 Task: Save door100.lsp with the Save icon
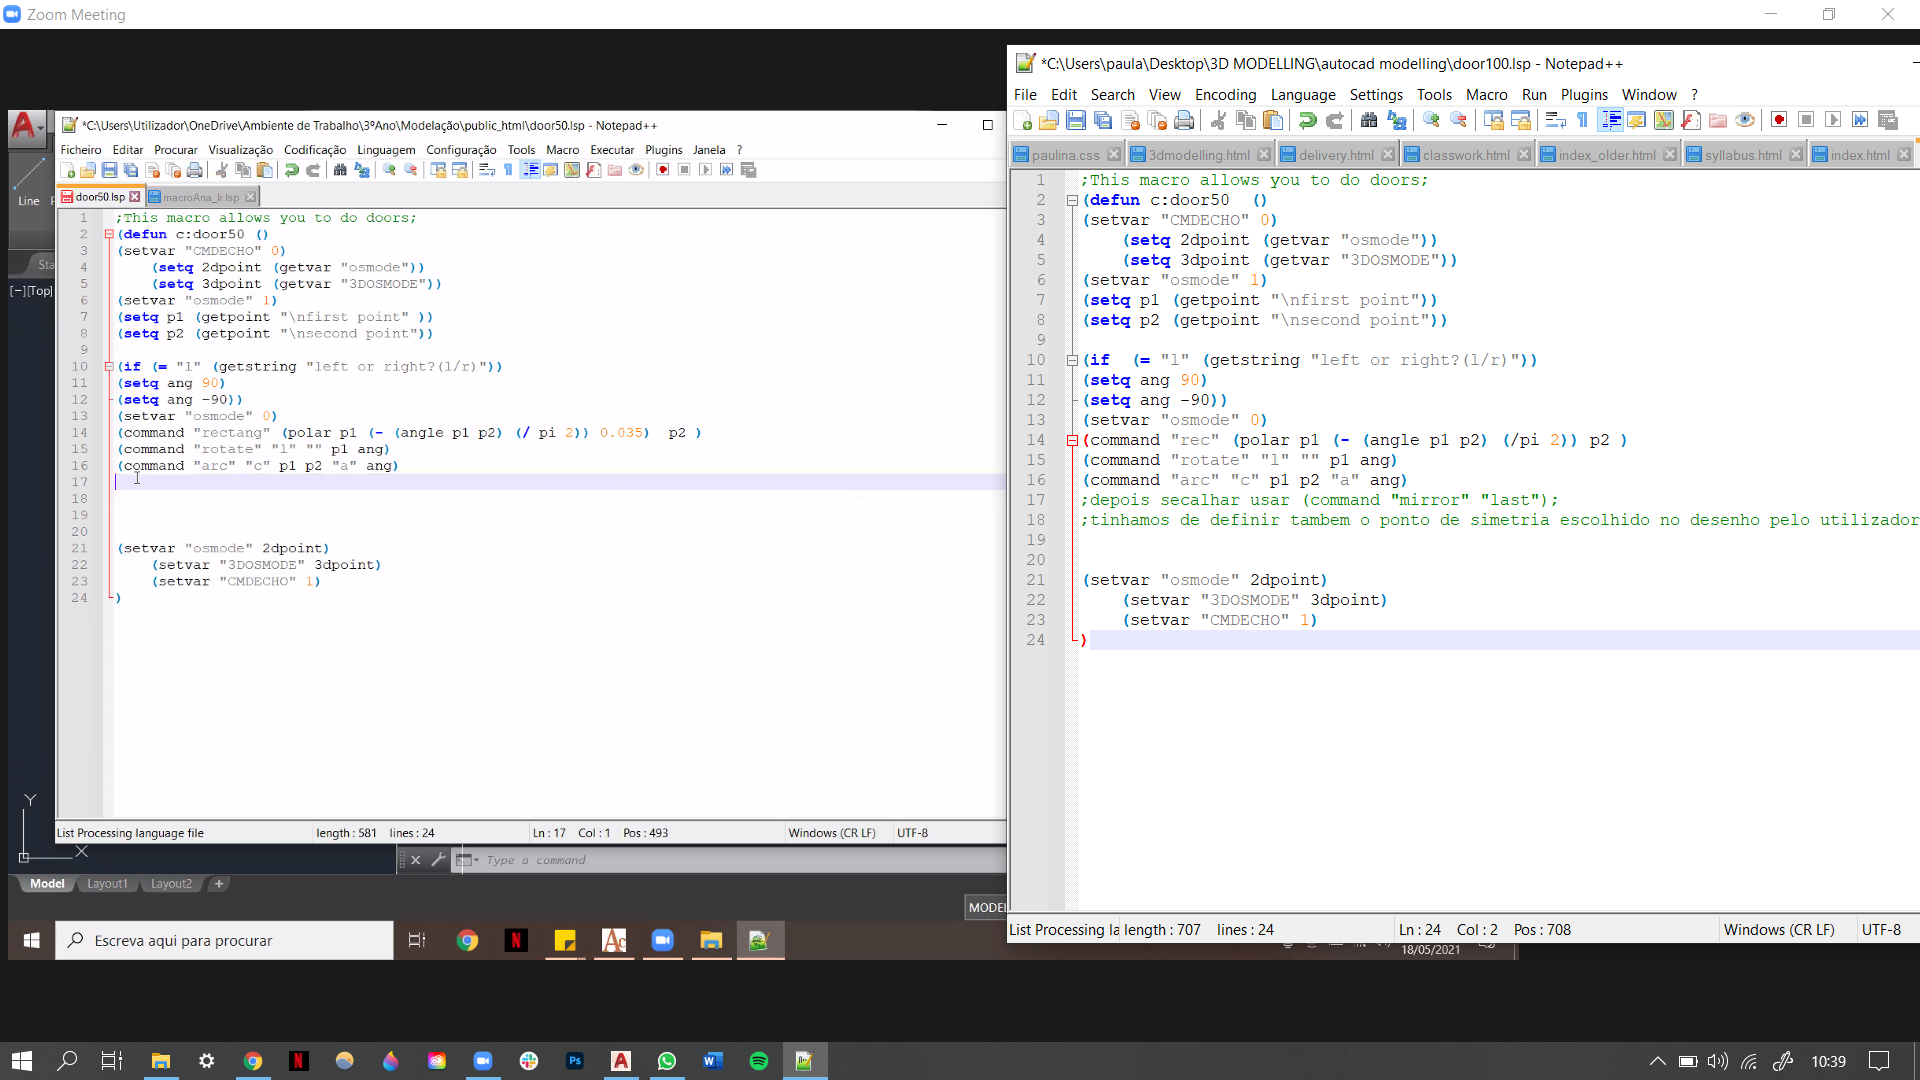coord(1076,121)
